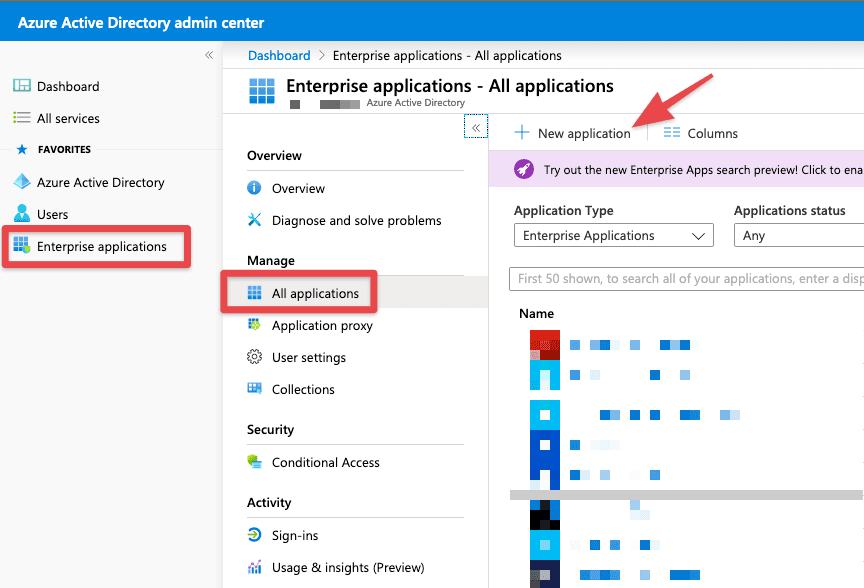The image size is (864, 588).
Task: Click the Collections icon
Action: tap(255, 388)
